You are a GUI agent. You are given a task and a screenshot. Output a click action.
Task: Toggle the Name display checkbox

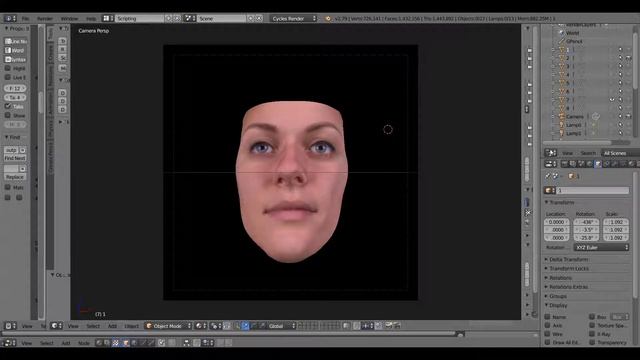[x=548, y=317]
